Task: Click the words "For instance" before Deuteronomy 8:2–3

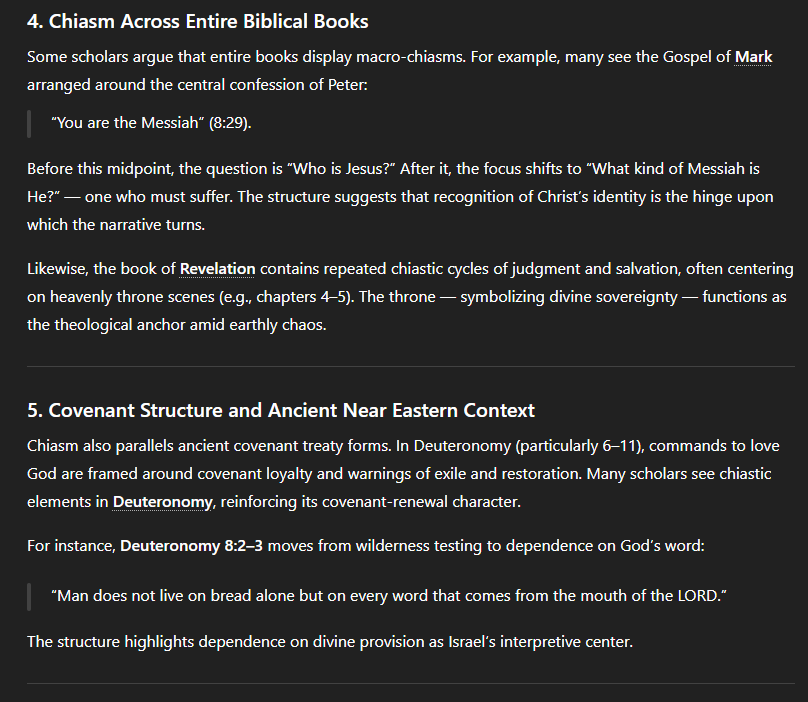Action: (70, 548)
